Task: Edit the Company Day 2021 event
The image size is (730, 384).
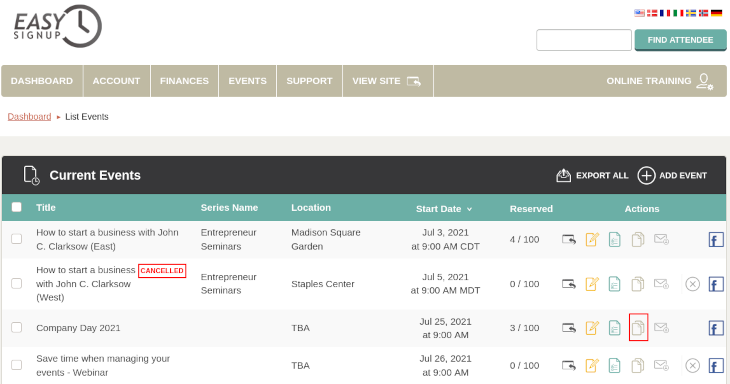Action: coord(592,328)
